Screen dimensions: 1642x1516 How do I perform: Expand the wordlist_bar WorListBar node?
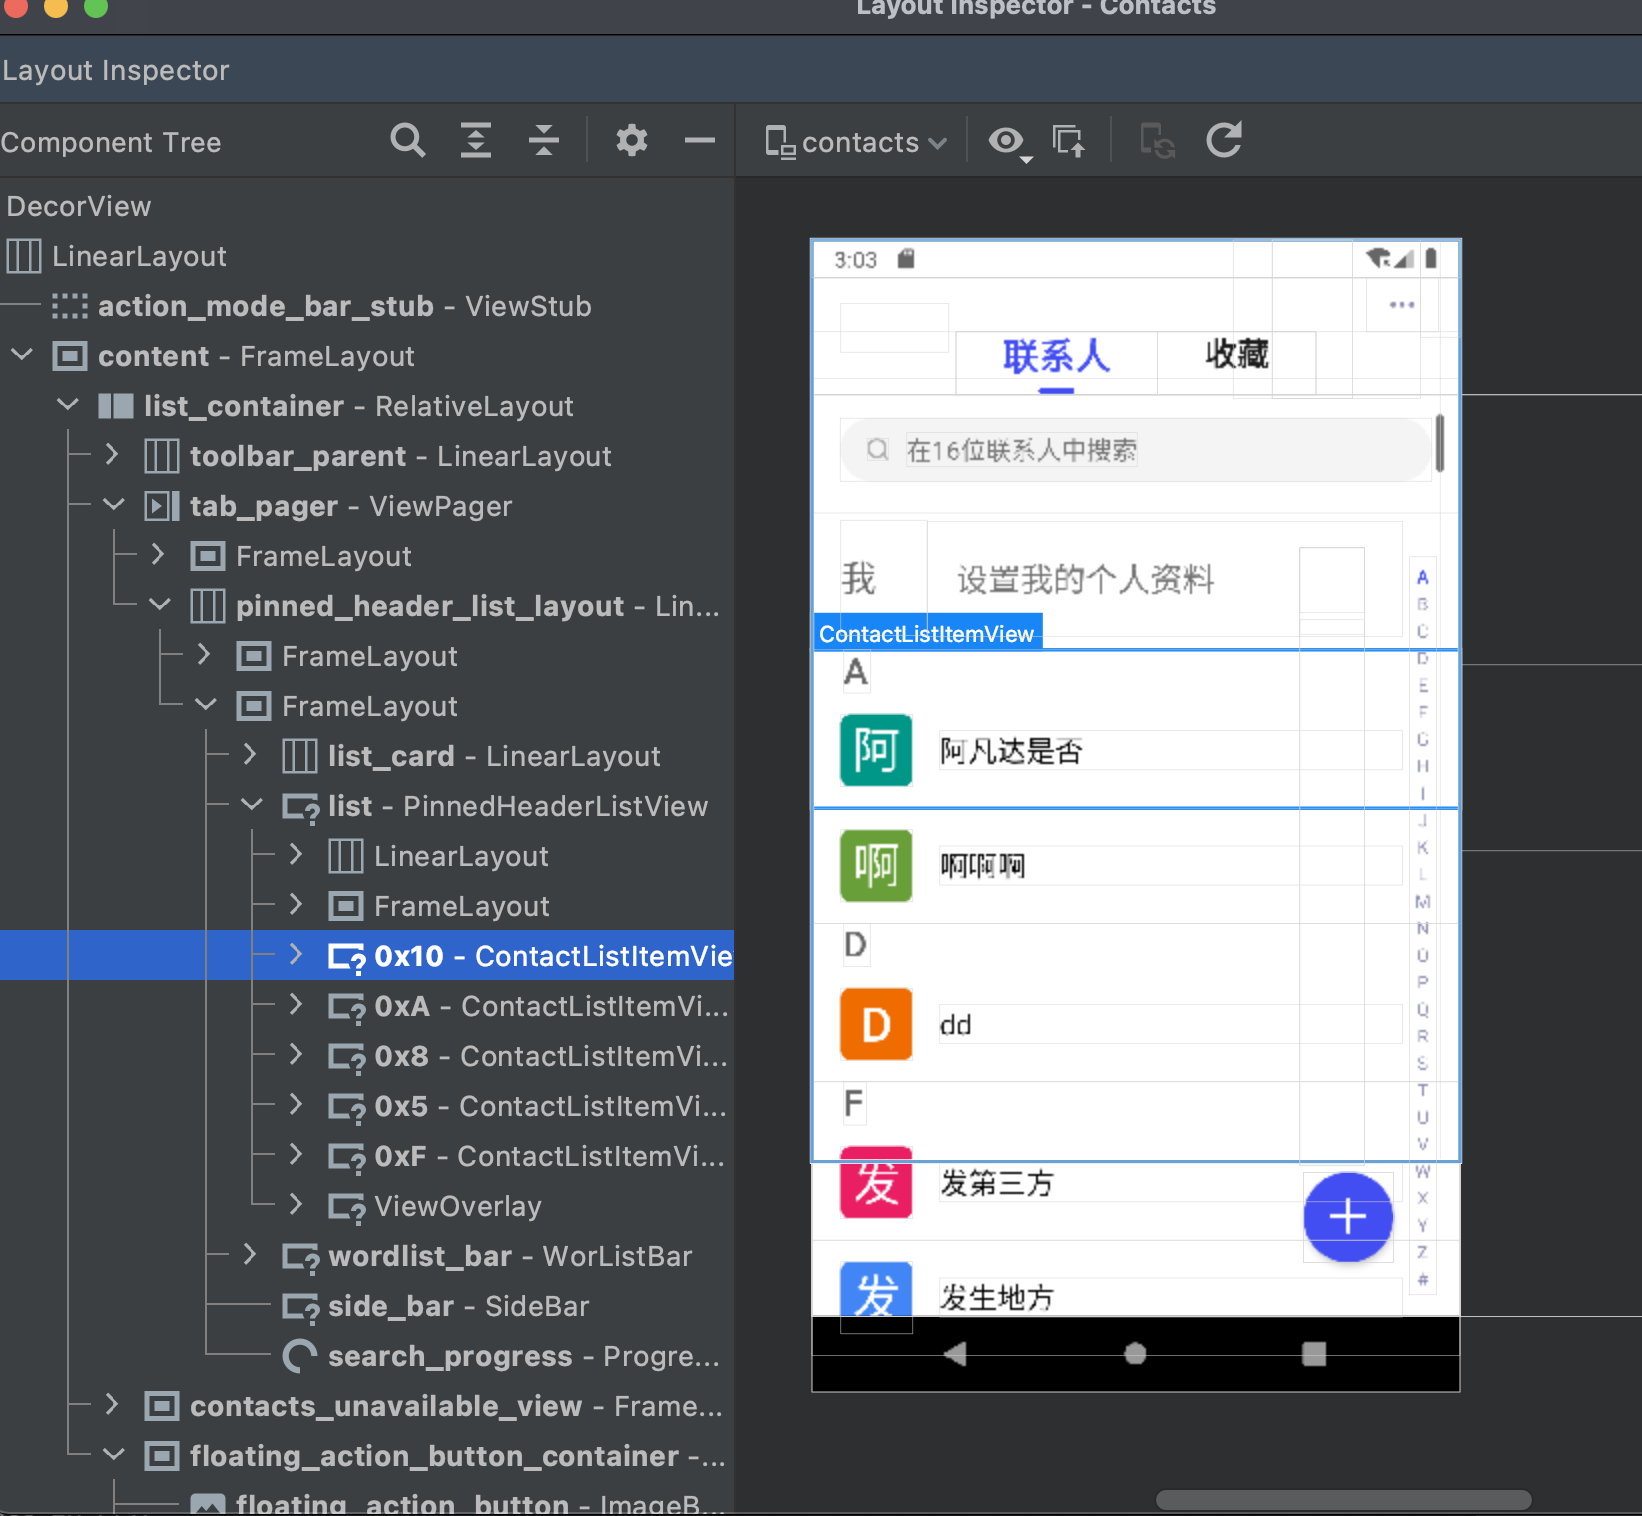click(x=251, y=1255)
